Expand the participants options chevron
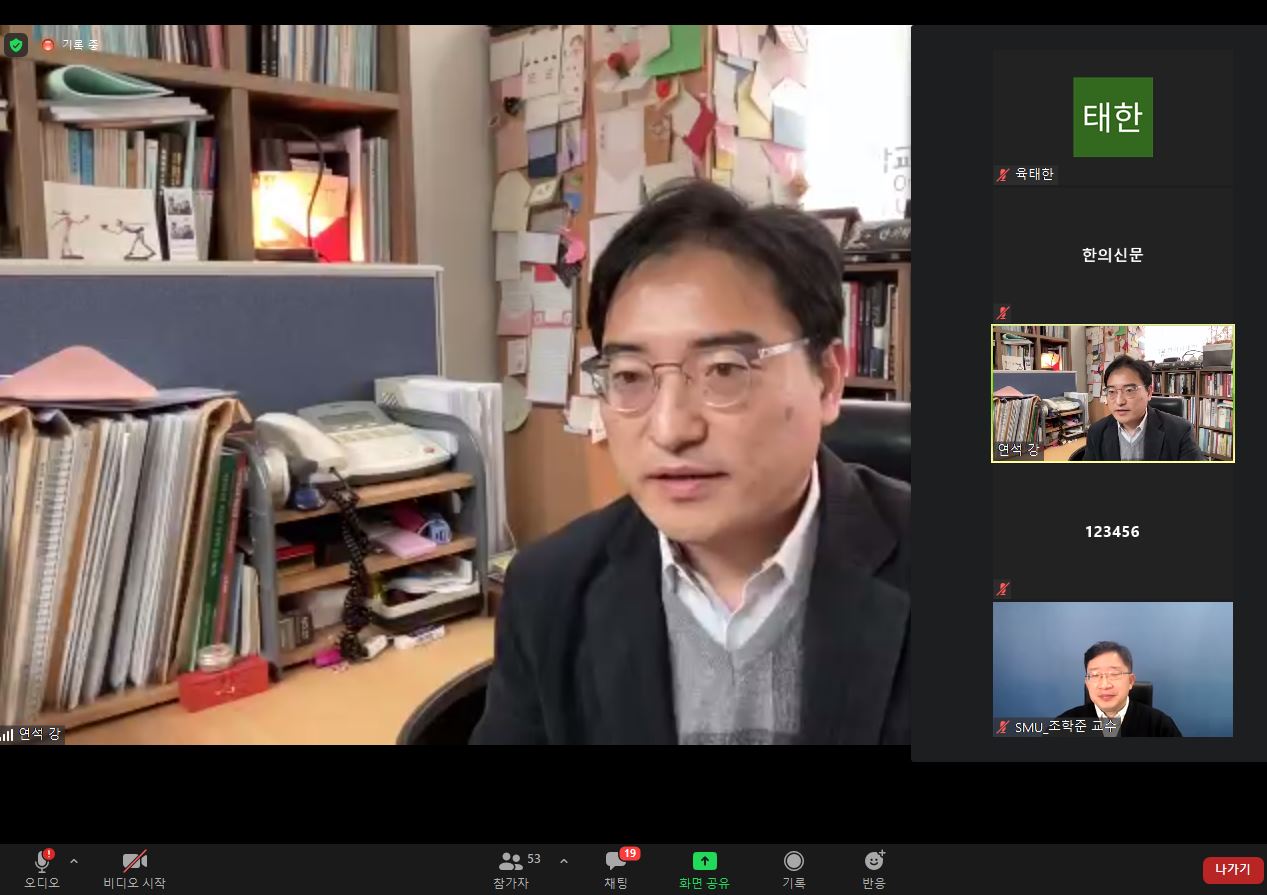 tap(564, 861)
